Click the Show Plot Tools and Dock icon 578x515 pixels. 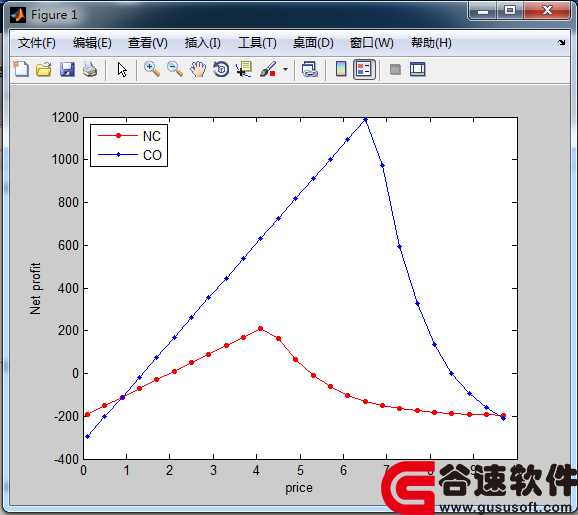tap(418, 69)
